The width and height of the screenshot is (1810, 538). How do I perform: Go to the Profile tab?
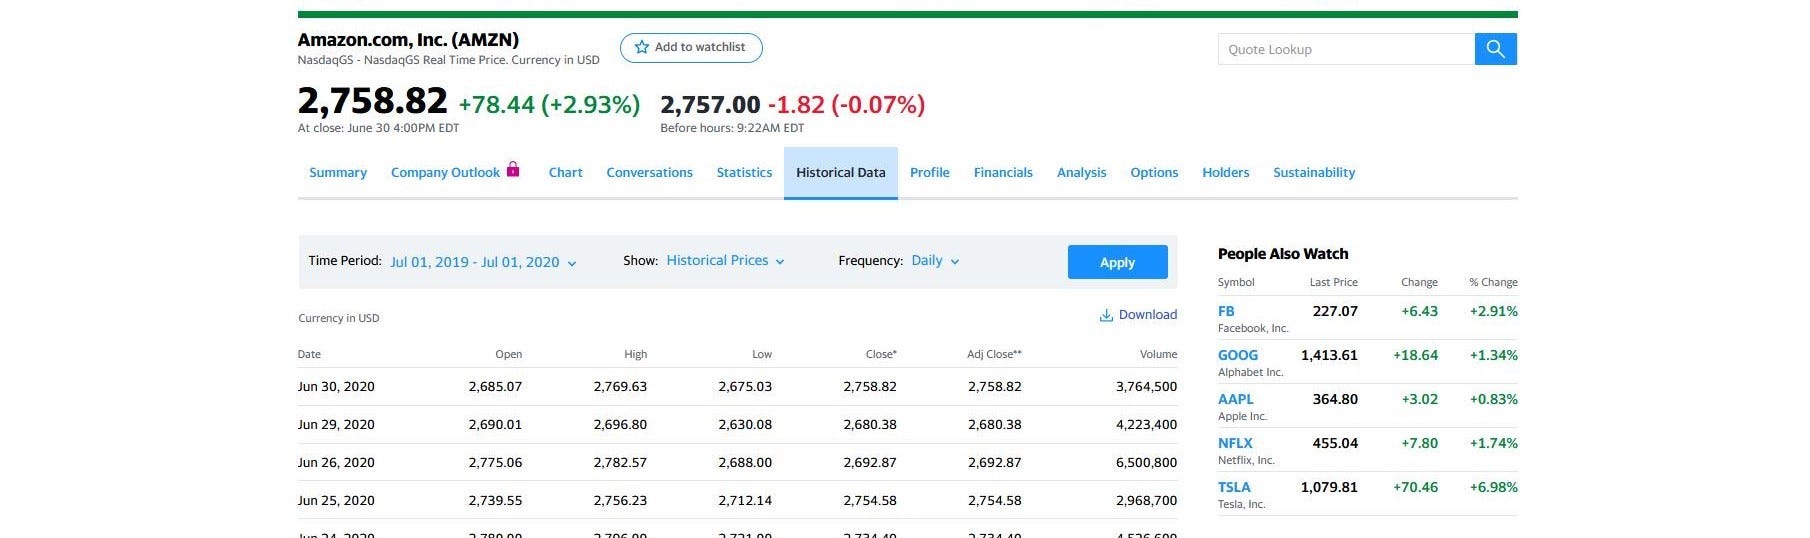point(929,173)
